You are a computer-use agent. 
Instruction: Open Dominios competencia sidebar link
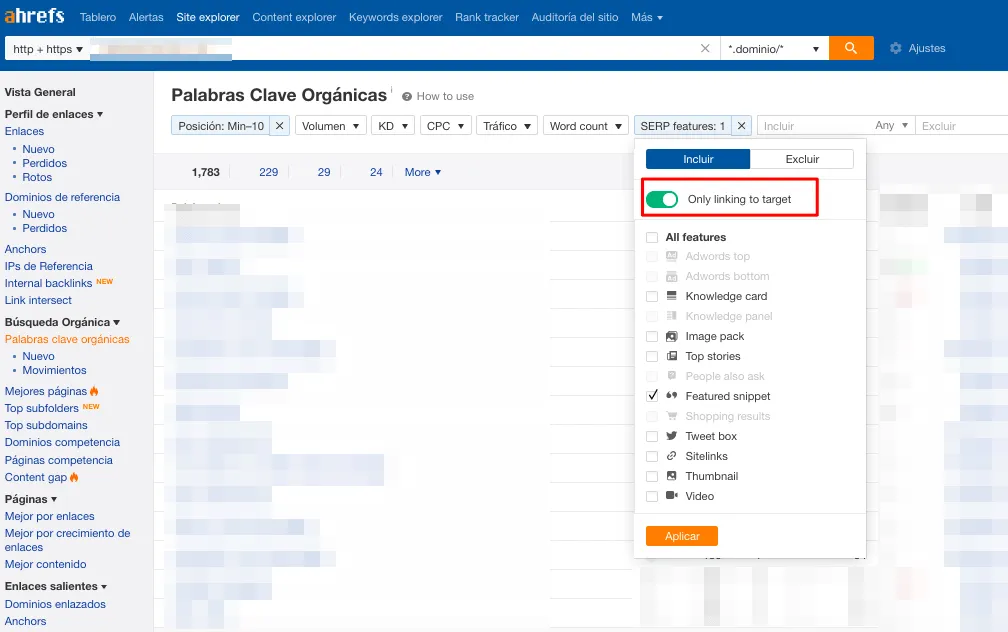click(x=62, y=442)
